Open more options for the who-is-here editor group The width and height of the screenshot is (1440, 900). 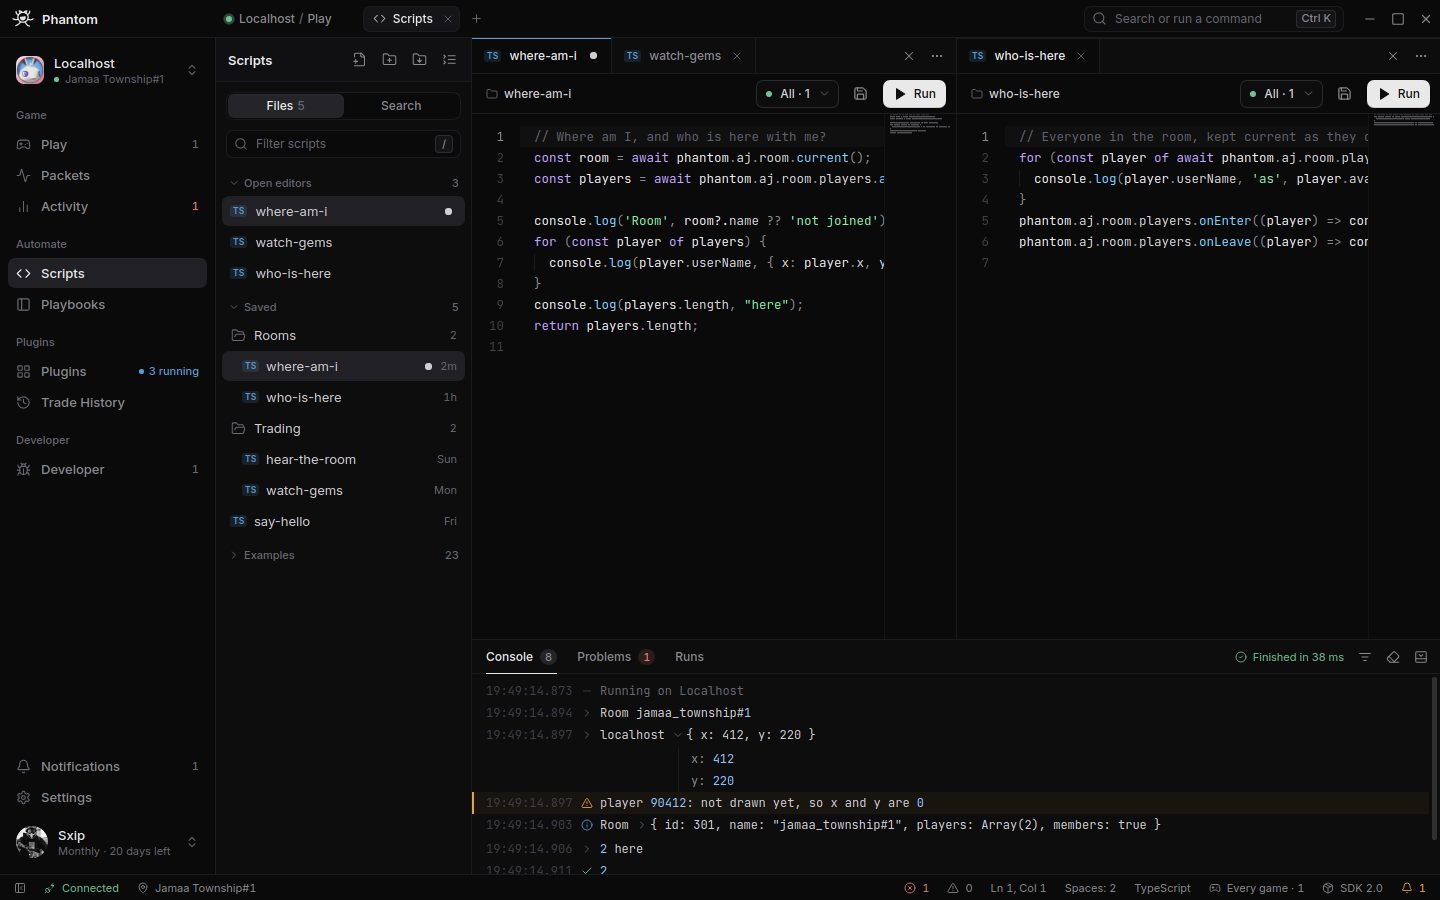1421,56
